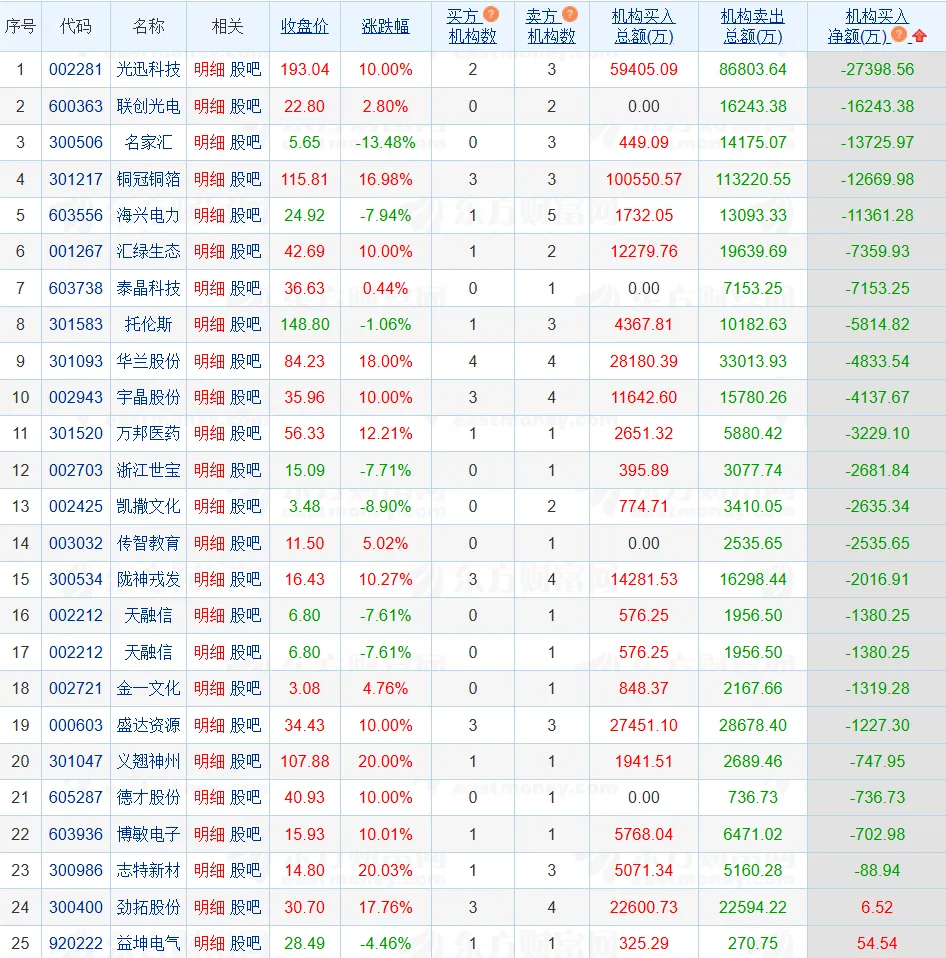Open 股吧 for 万邦医药 row

point(246,433)
